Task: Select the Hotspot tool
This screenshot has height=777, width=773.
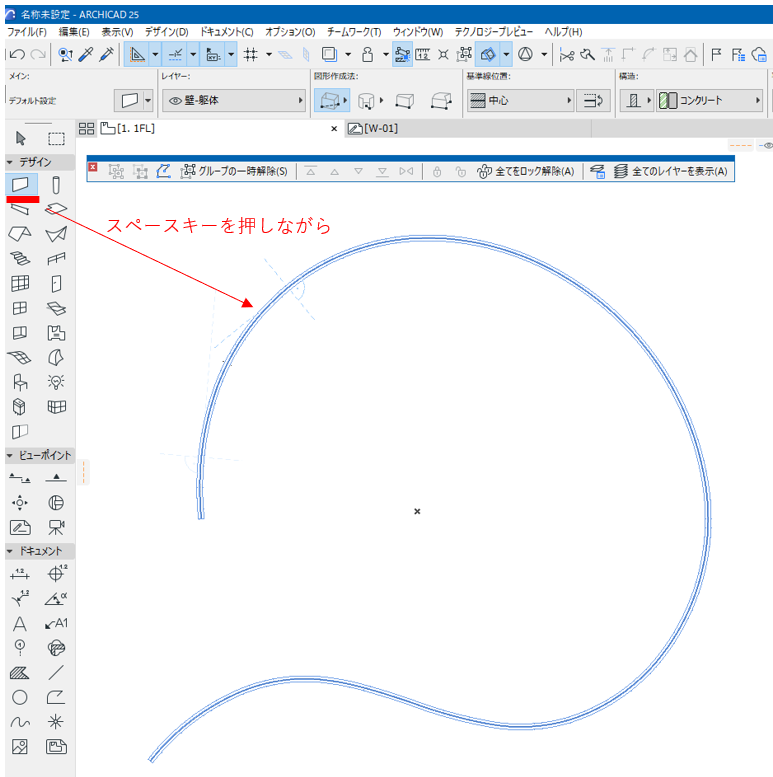Action: pos(56,722)
